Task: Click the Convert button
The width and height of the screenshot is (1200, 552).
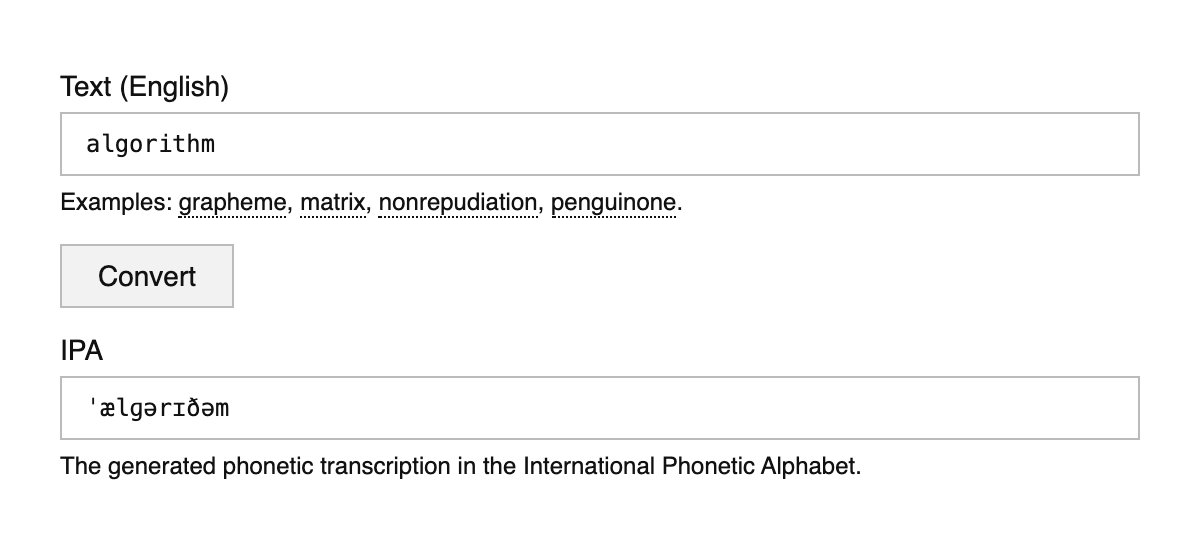Action: 147,276
